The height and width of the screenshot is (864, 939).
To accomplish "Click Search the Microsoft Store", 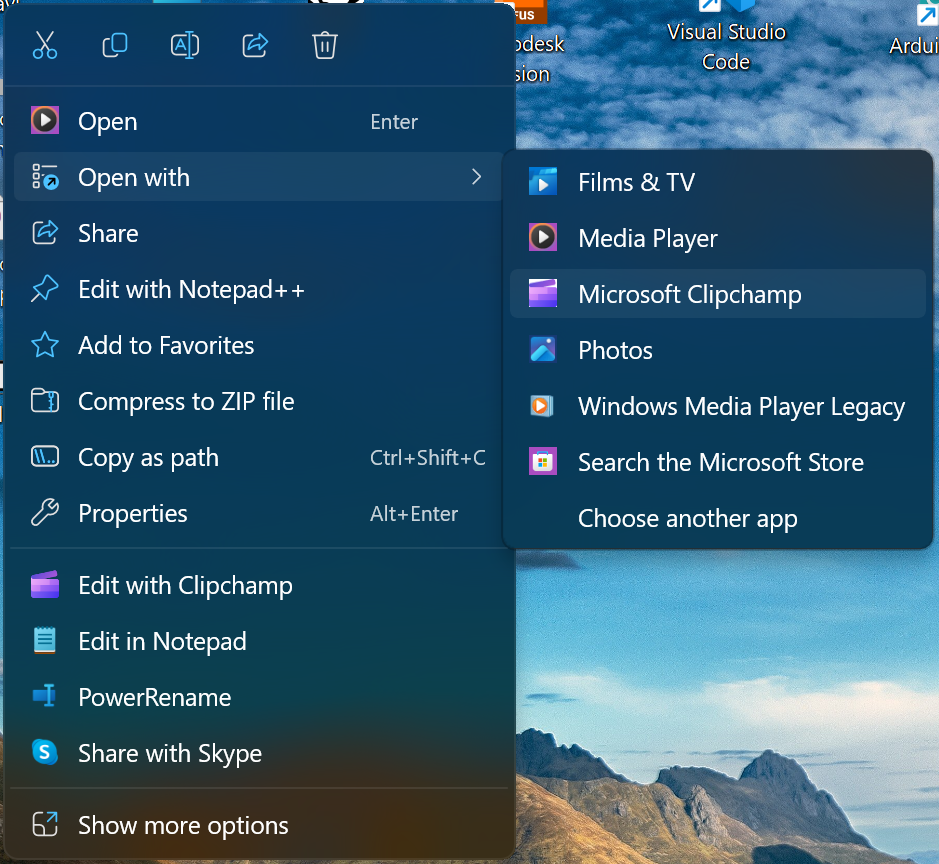I will coord(717,462).
